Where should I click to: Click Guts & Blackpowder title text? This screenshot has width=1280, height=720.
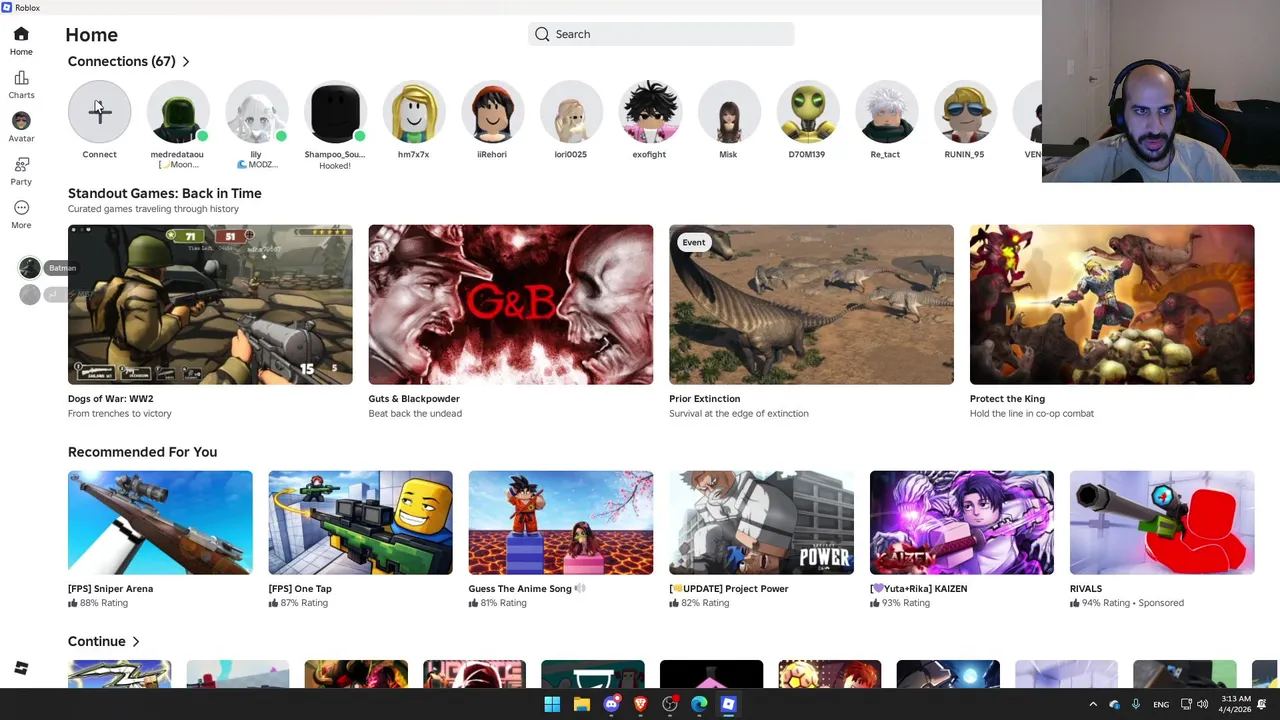(414, 398)
